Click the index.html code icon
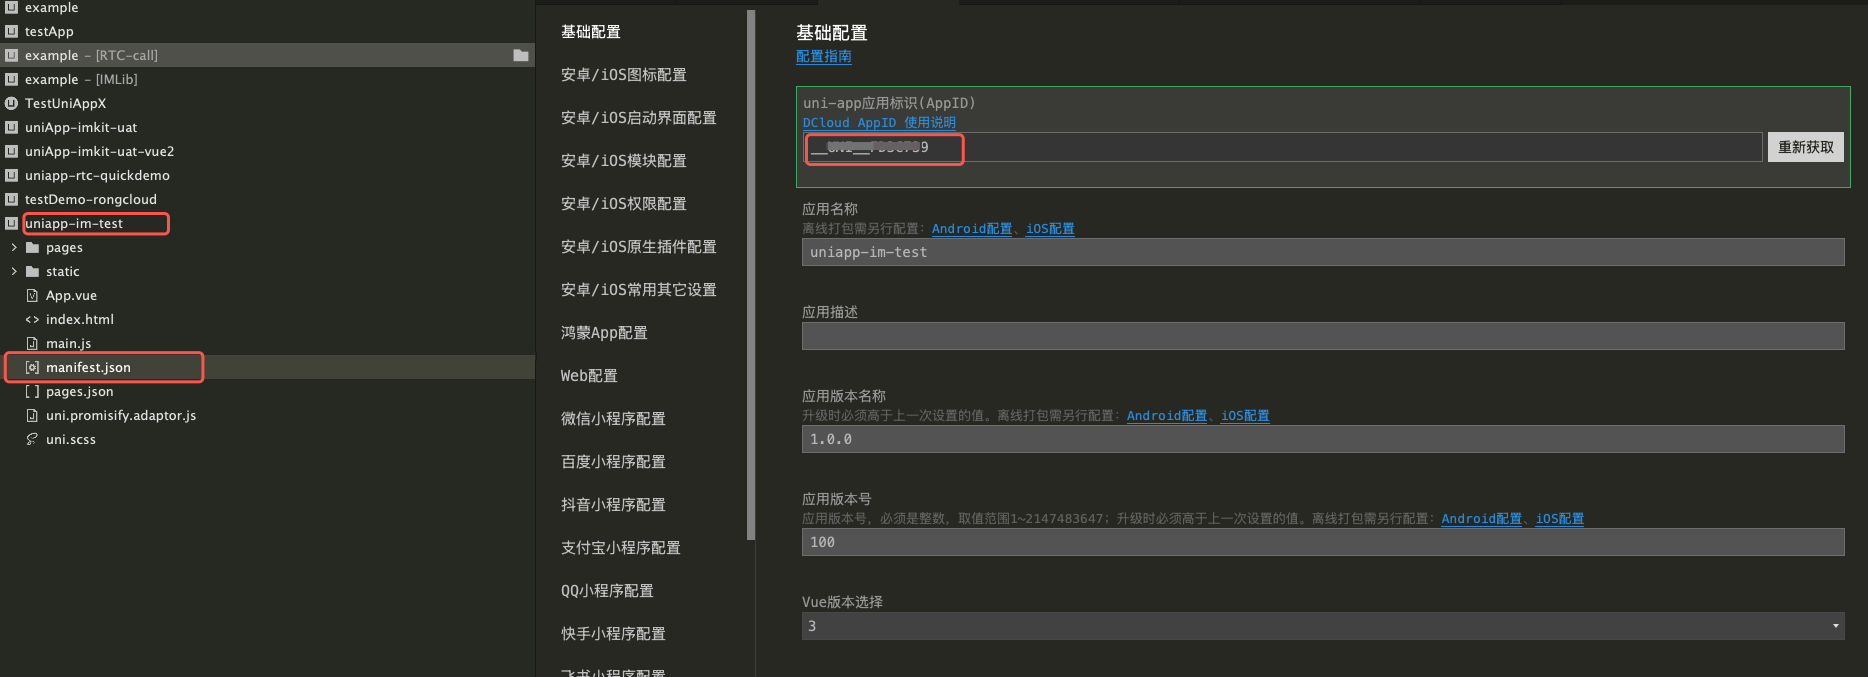 (32, 319)
